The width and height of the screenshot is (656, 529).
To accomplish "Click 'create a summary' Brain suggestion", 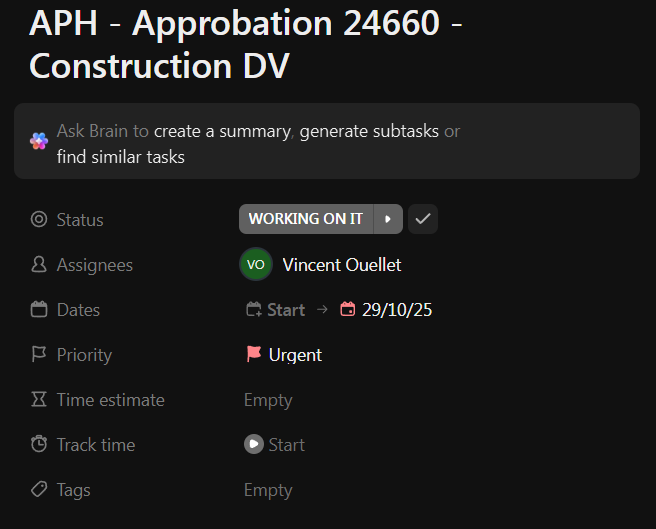I will 222,131.
